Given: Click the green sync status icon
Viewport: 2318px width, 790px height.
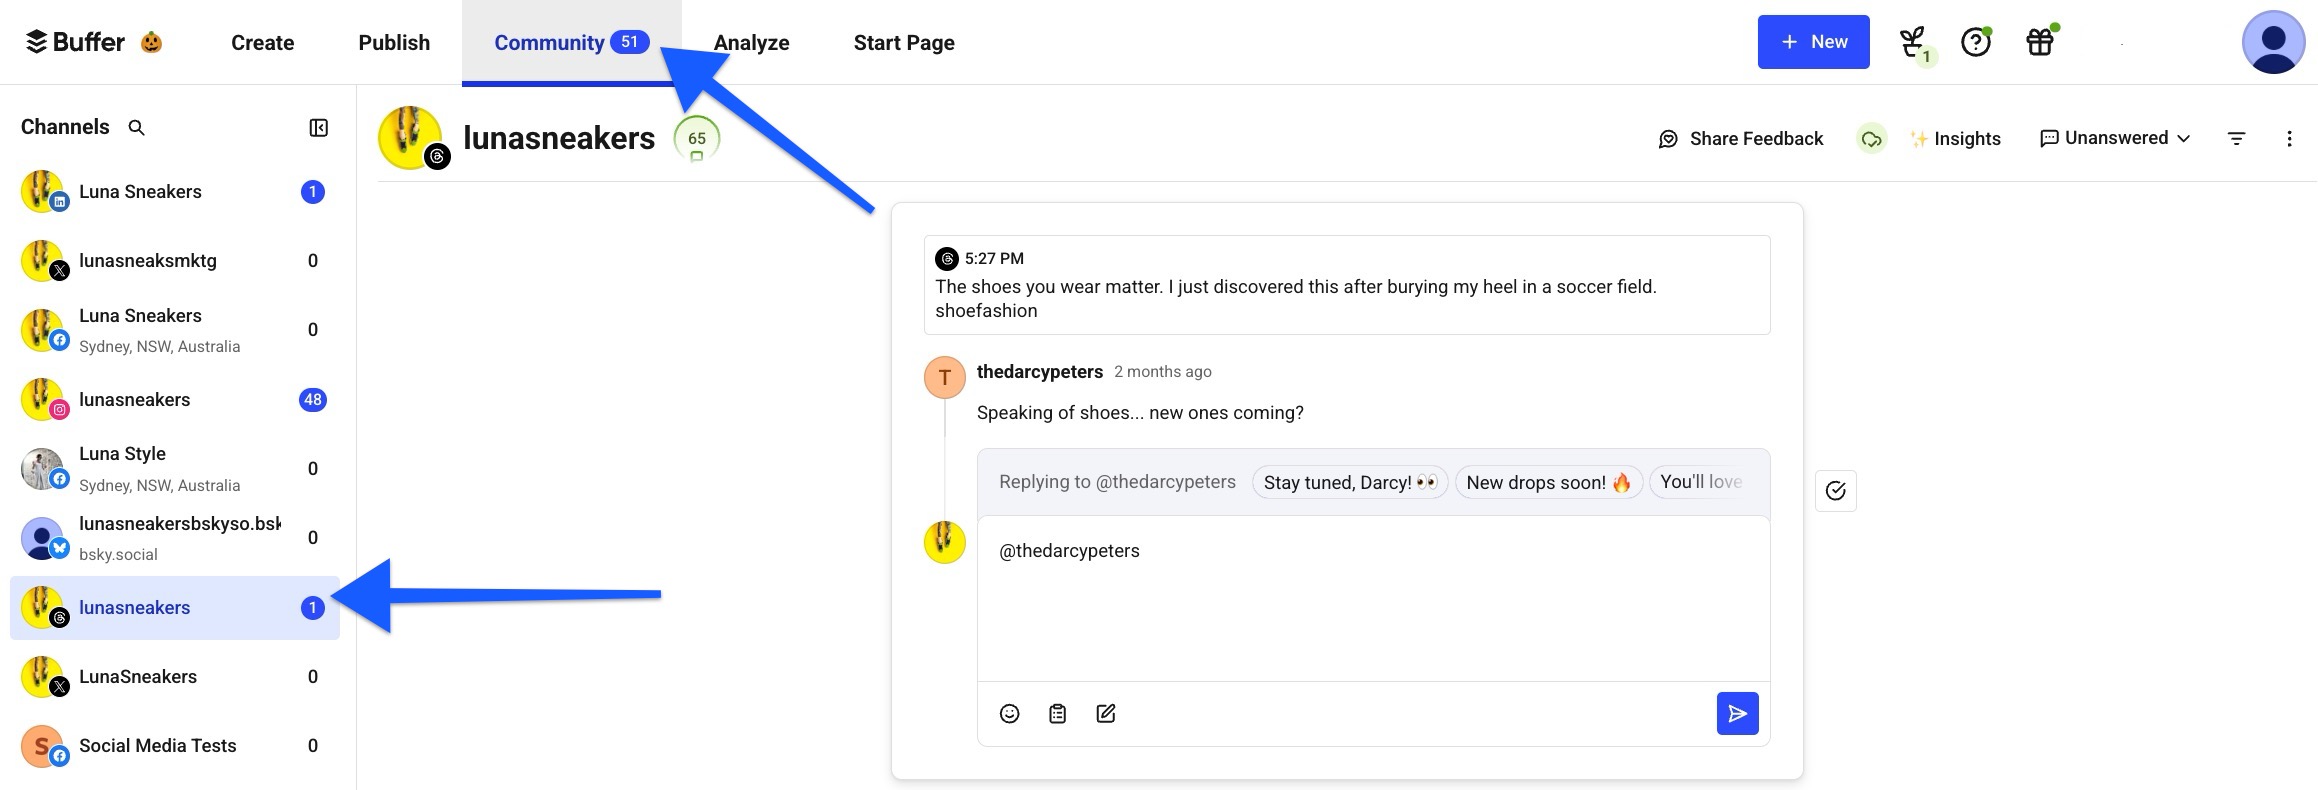Looking at the screenshot, I should coord(1871,139).
